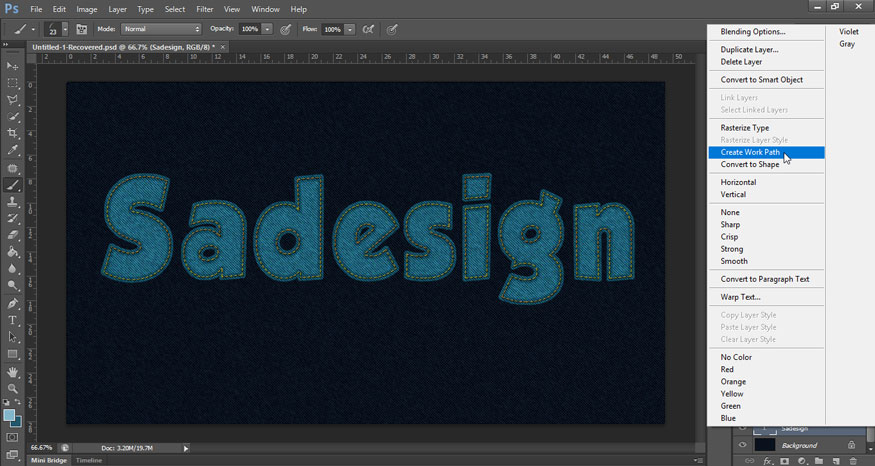Toggle Quick Mask mode
The height and width of the screenshot is (466, 875).
click(x=12, y=438)
